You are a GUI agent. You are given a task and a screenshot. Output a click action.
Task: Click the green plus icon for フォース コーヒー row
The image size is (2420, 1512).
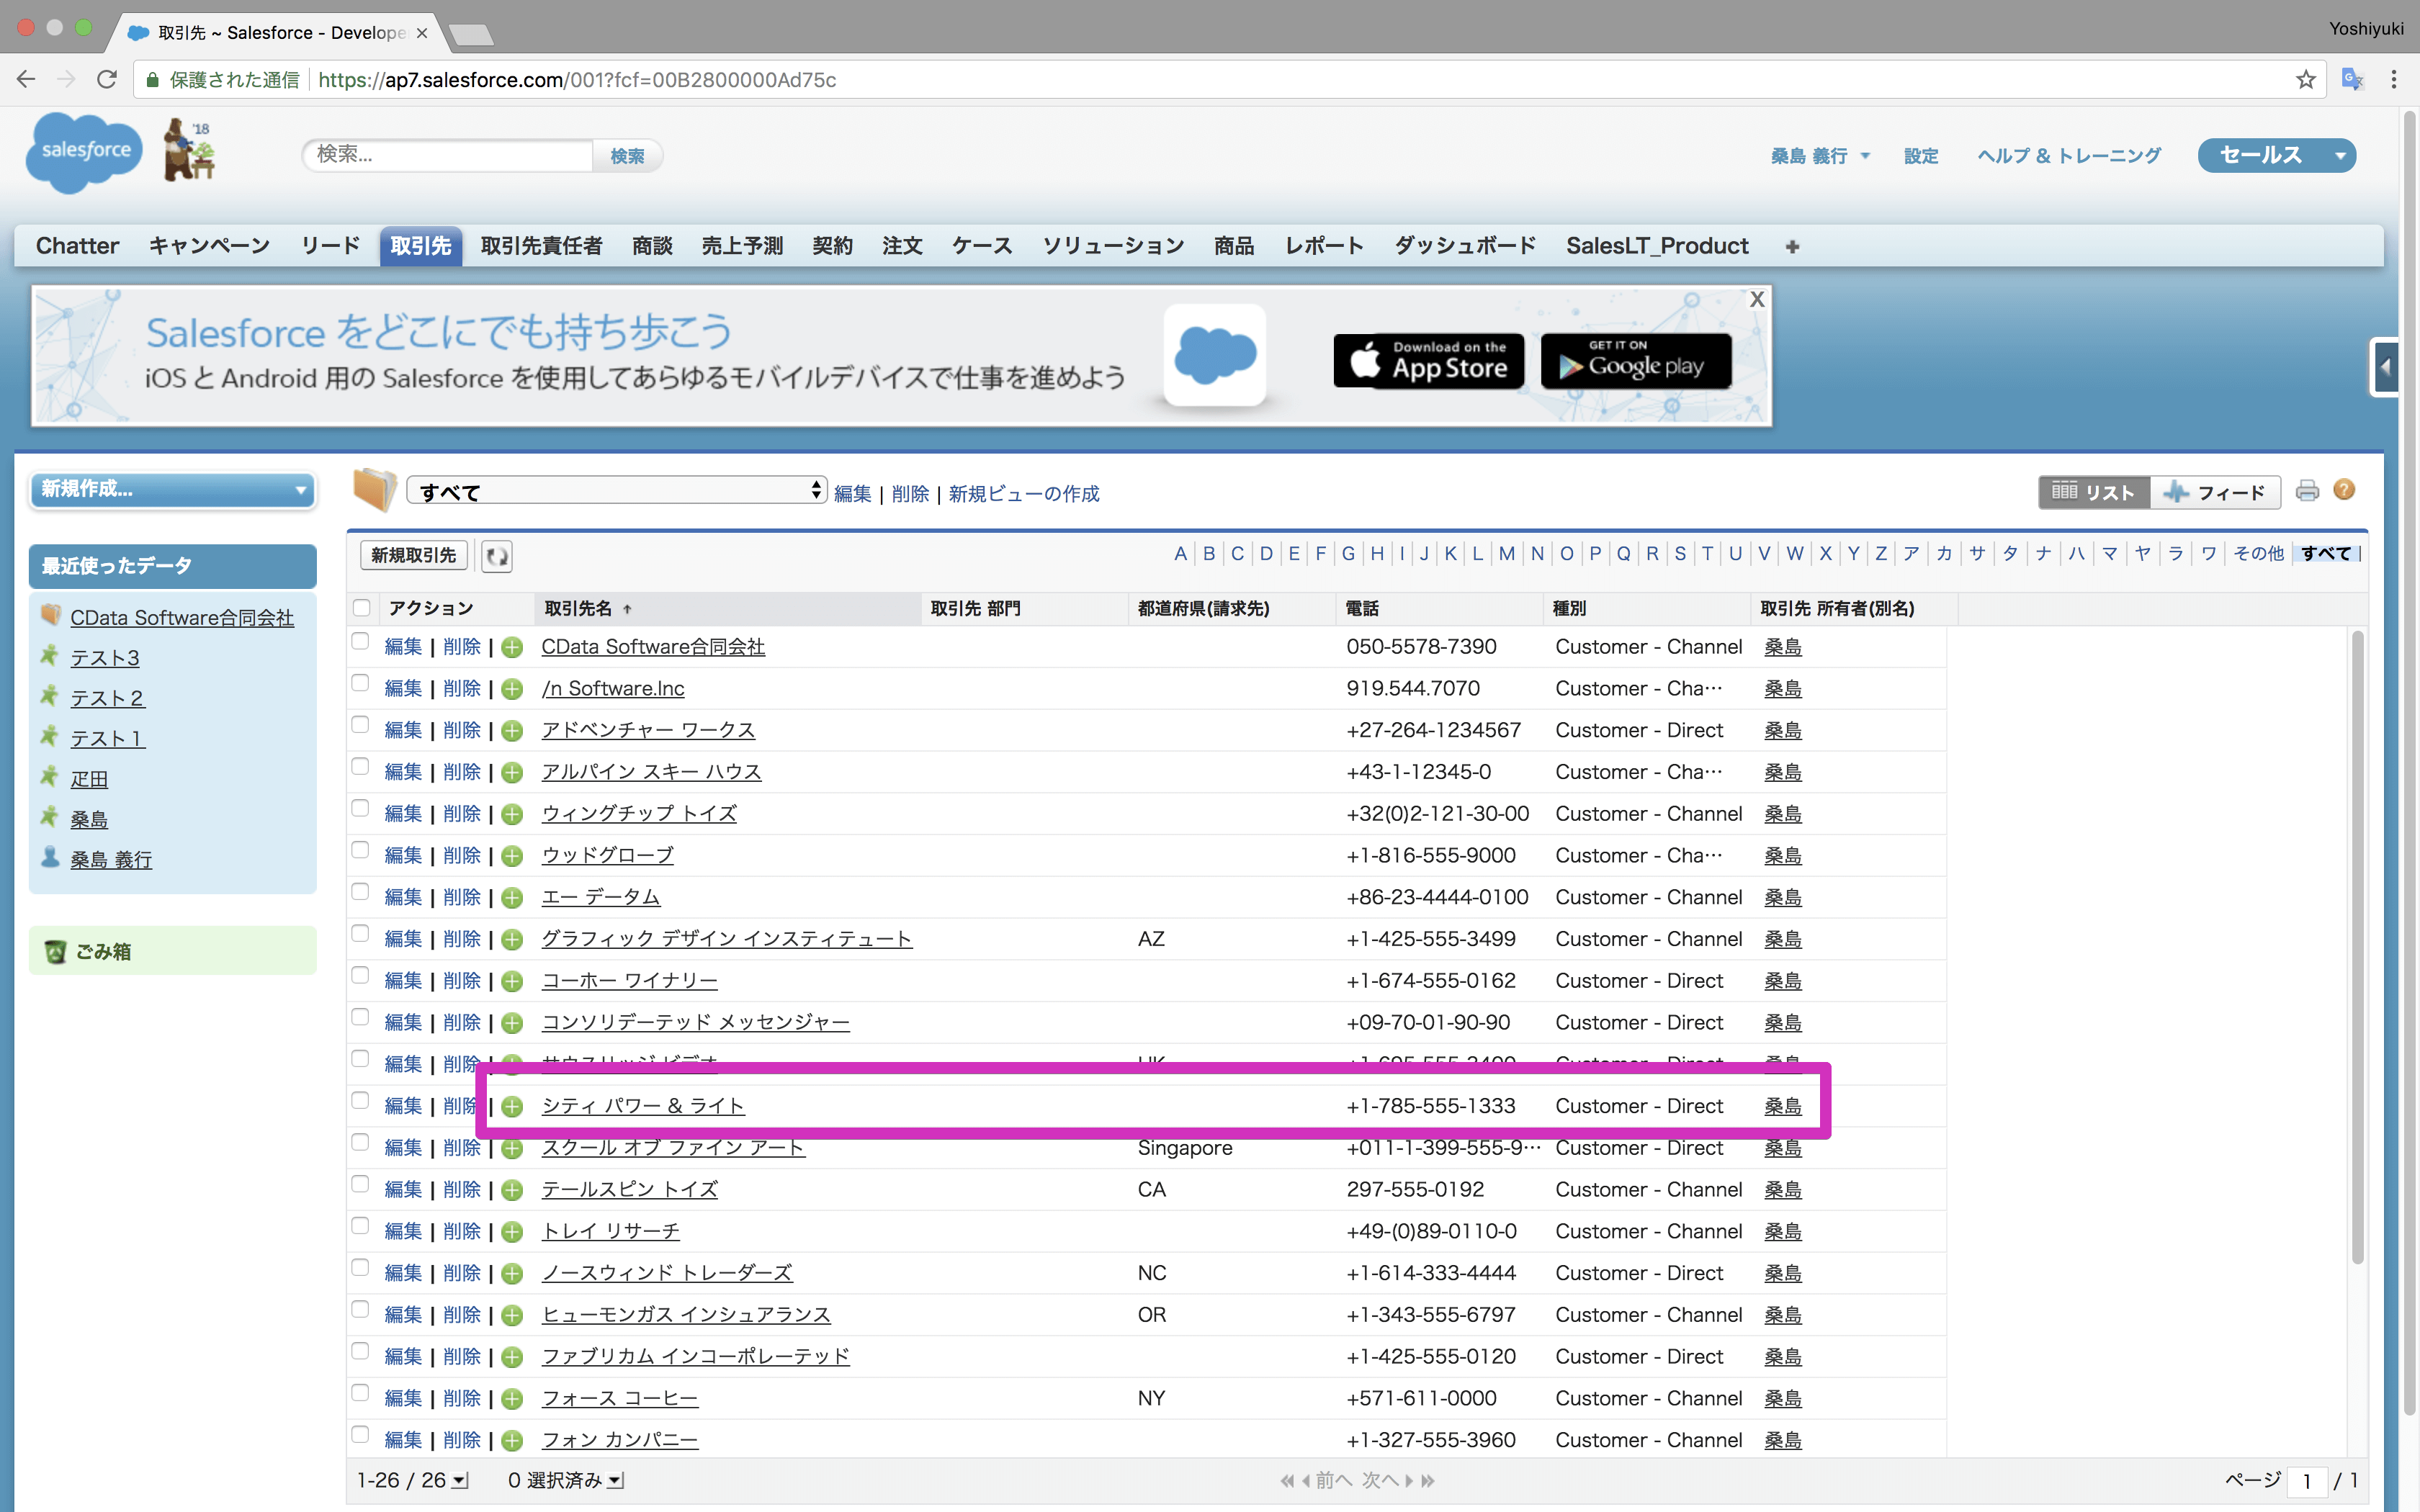(512, 1399)
